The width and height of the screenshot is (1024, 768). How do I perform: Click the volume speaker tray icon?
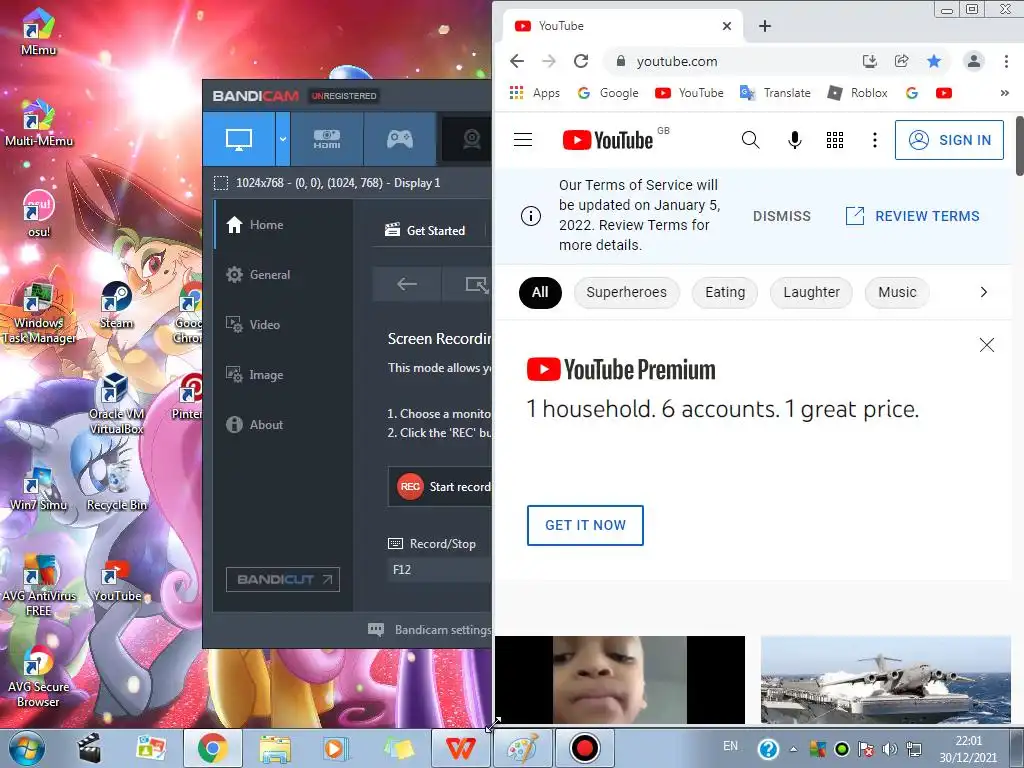(x=889, y=748)
